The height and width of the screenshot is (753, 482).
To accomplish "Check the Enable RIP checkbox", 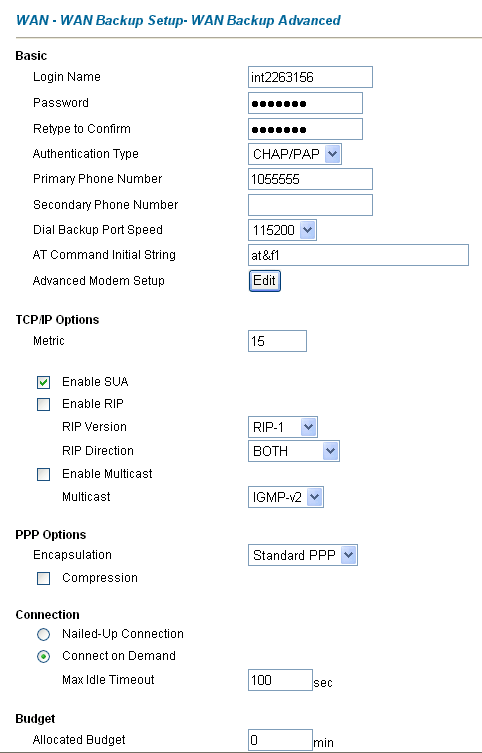I will [x=44, y=404].
